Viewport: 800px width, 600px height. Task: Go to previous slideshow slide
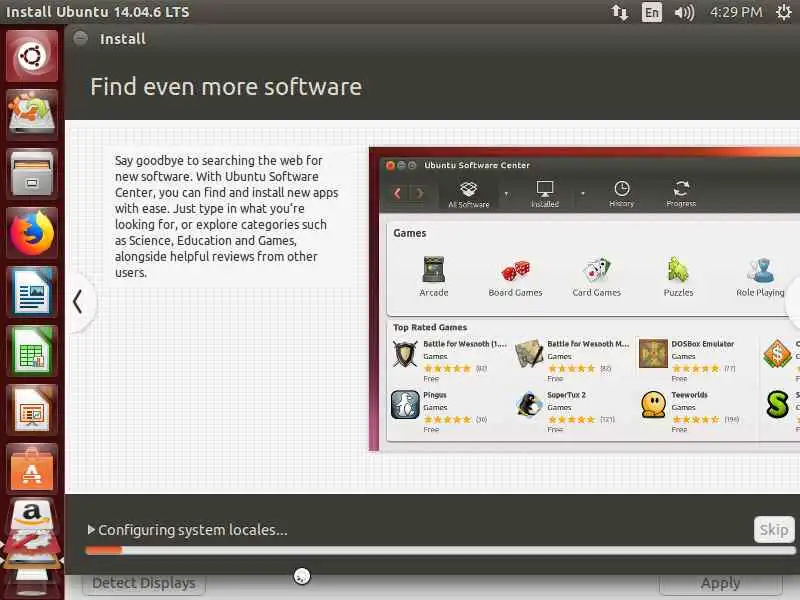click(78, 302)
